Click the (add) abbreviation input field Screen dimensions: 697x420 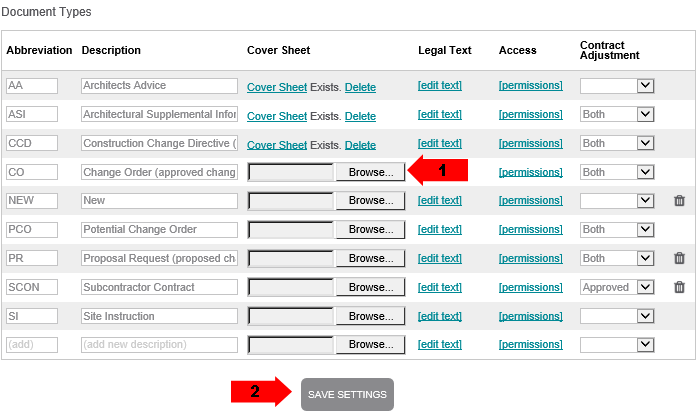(32, 344)
